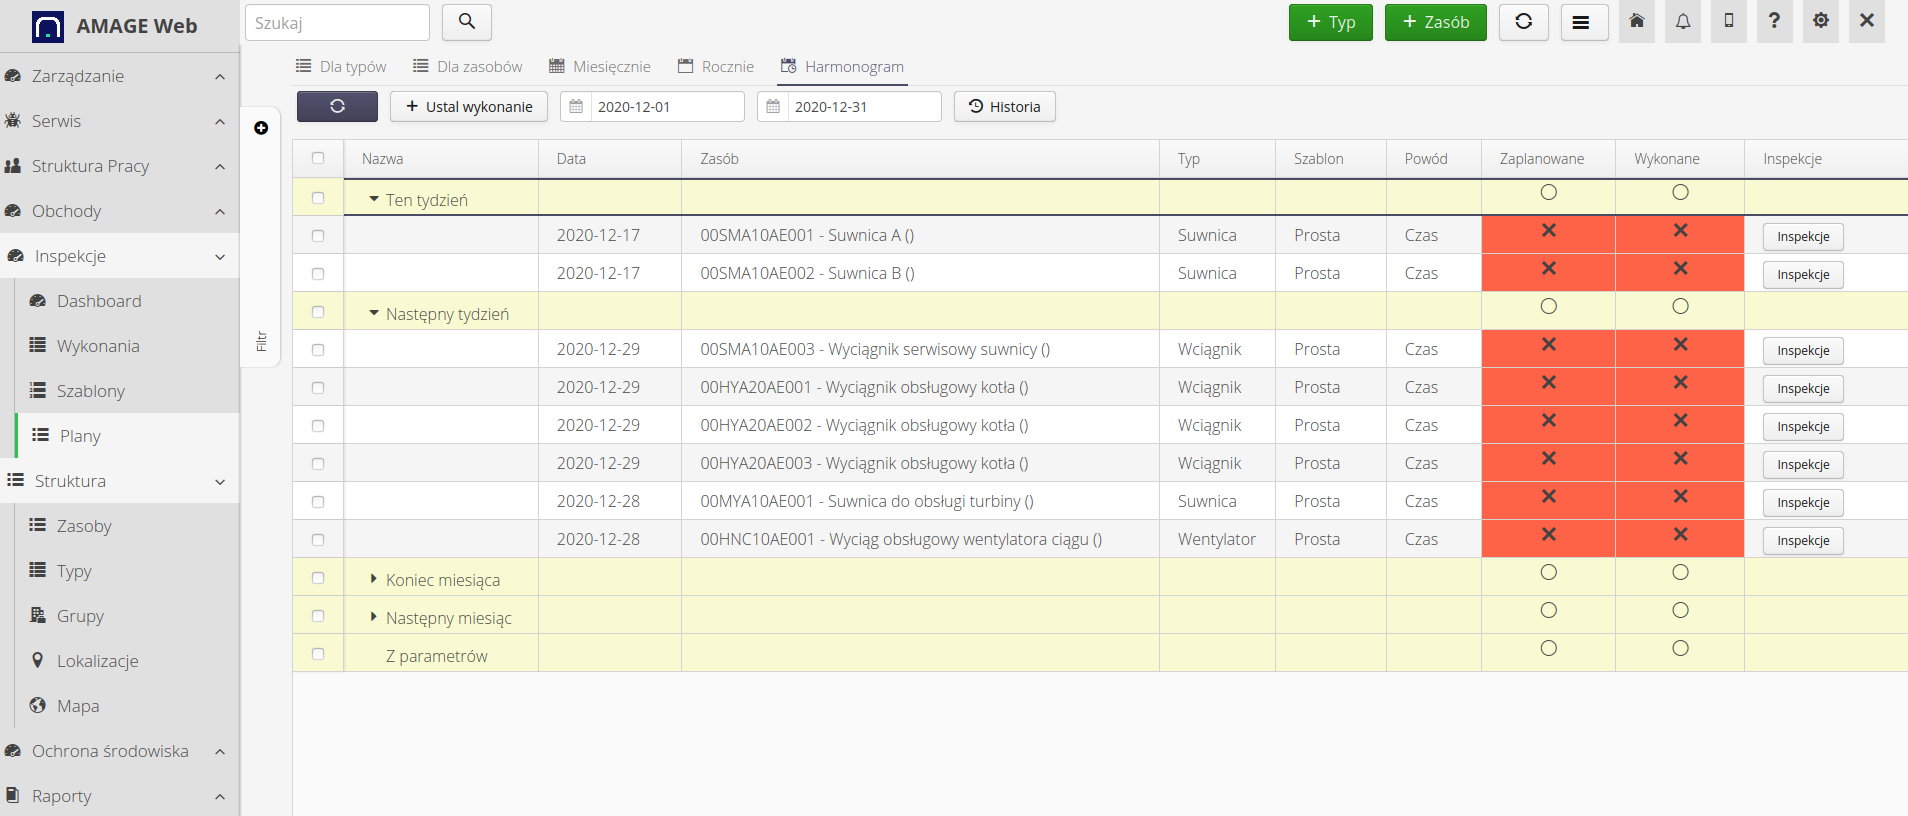Image resolution: width=1908 pixels, height=816 pixels.
Task: Toggle the select-all checkbox in table header
Action: 318,158
